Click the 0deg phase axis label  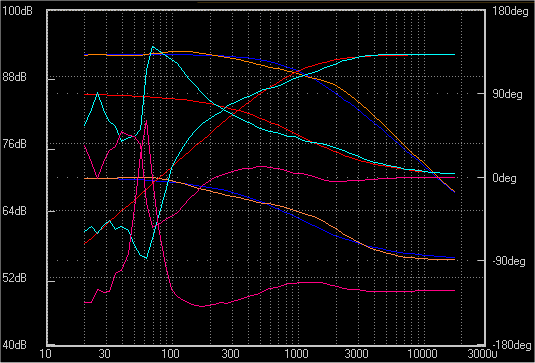click(504, 178)
